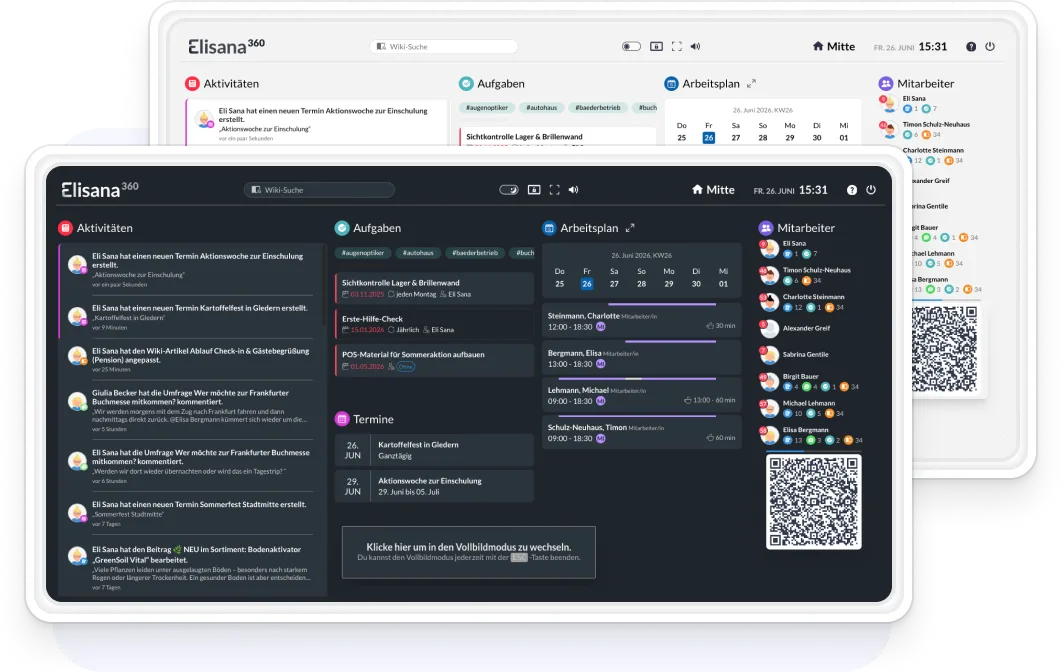Click Elisana 360 logo in light dashboard

click(x=226, y=46)
